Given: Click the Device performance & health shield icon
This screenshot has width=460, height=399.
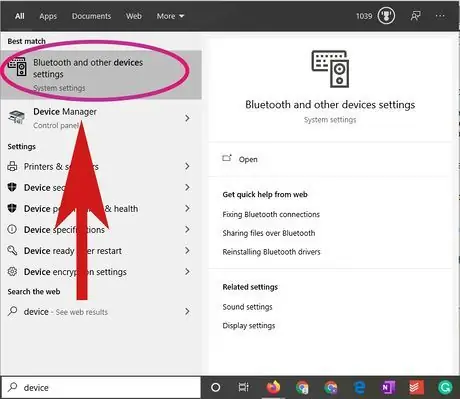Looking at the screenshot, I should (12, 208).
